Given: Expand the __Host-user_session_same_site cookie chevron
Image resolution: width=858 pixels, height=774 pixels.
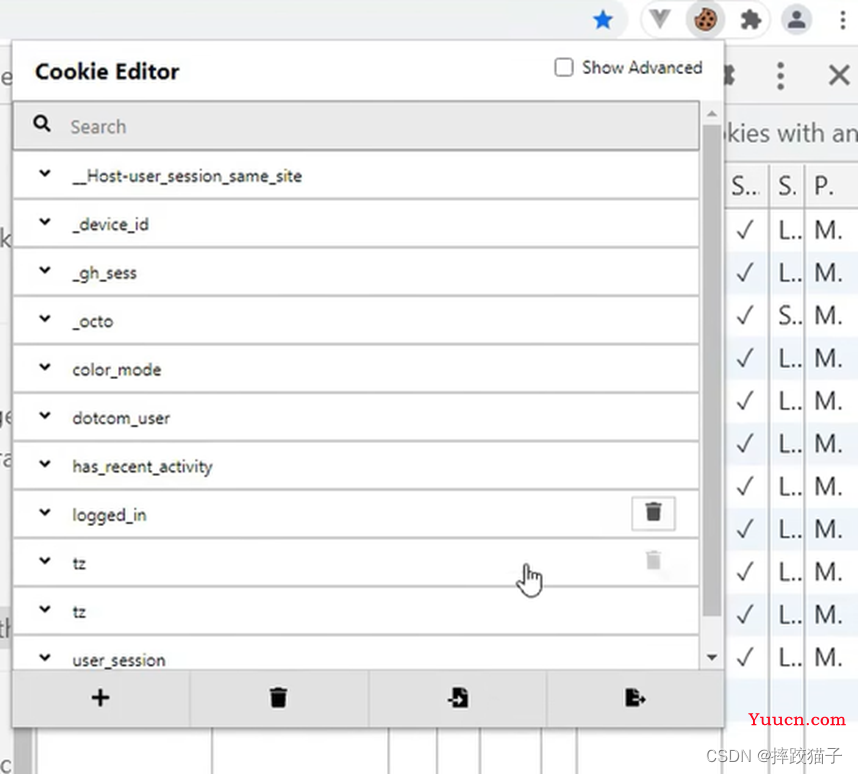Looking at the screenshot, I should click(45, 174).
